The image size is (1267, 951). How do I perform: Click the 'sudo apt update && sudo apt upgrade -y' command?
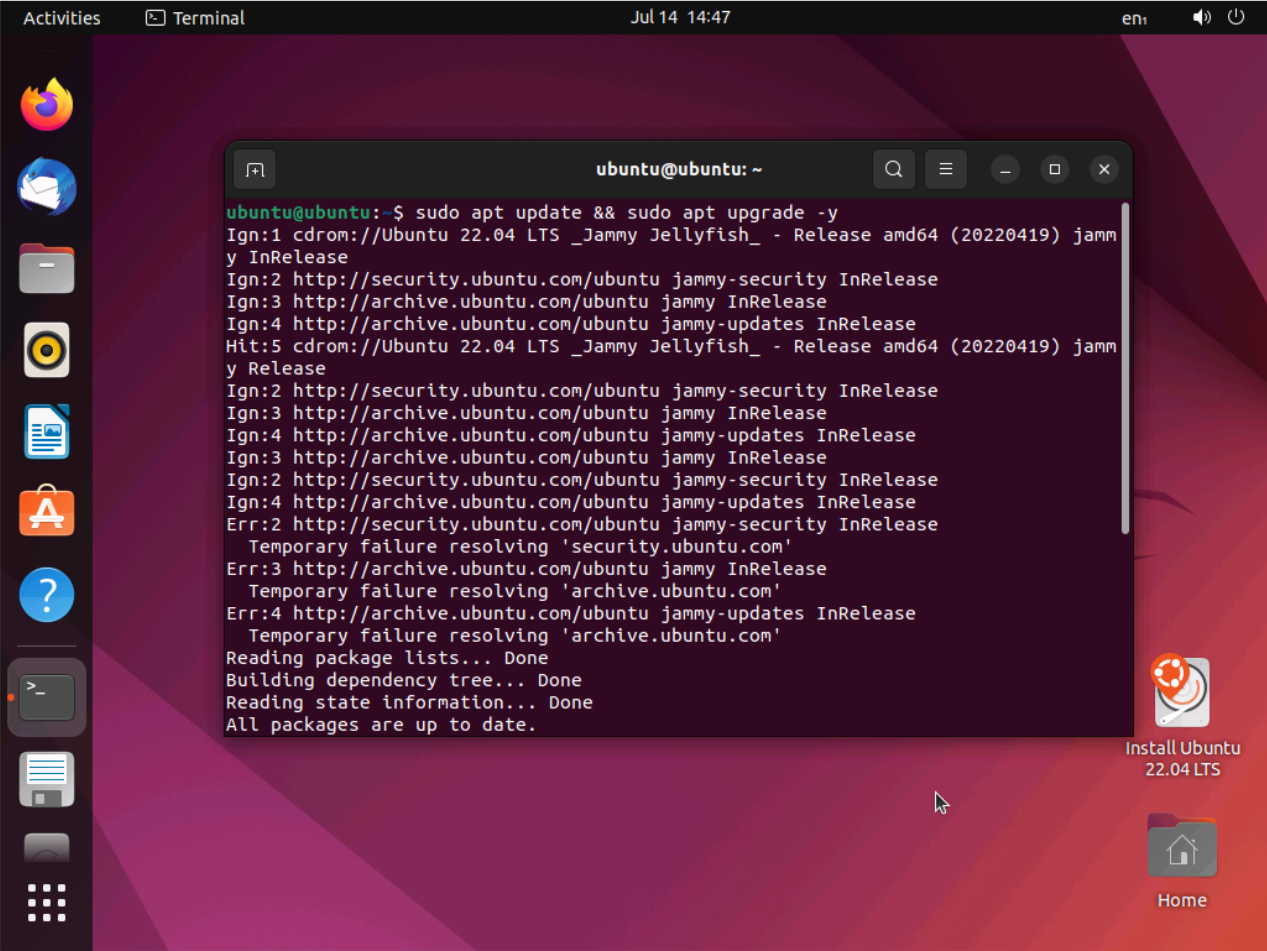point(626,212)
